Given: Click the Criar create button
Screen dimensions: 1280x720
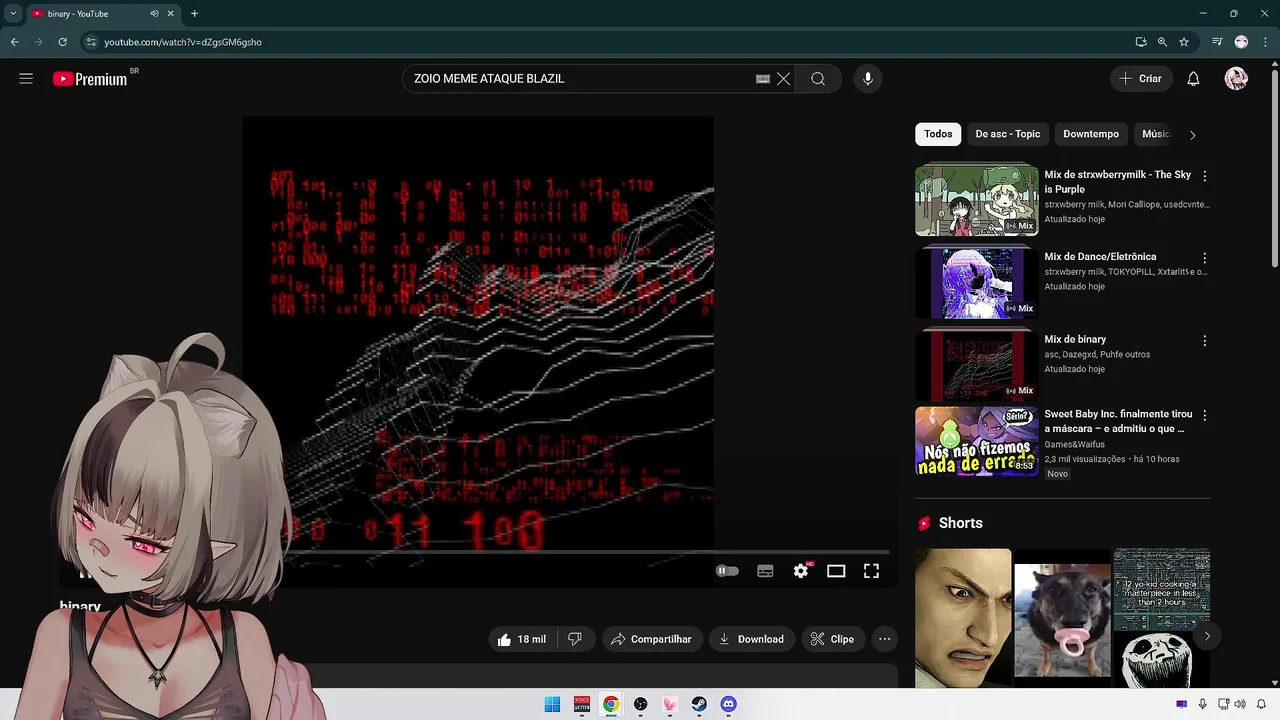Looking at the screenshot, I should (1141, 79).
